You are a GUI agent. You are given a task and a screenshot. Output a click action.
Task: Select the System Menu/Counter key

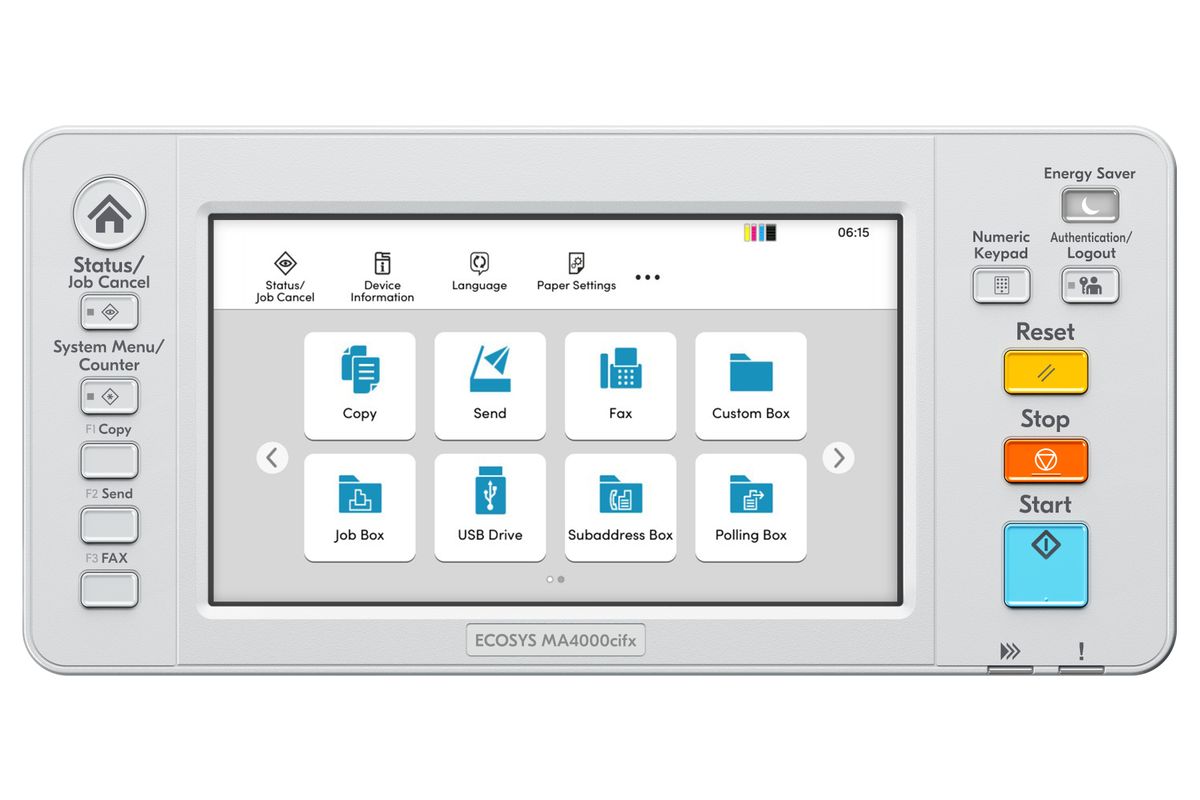point(109,397)
